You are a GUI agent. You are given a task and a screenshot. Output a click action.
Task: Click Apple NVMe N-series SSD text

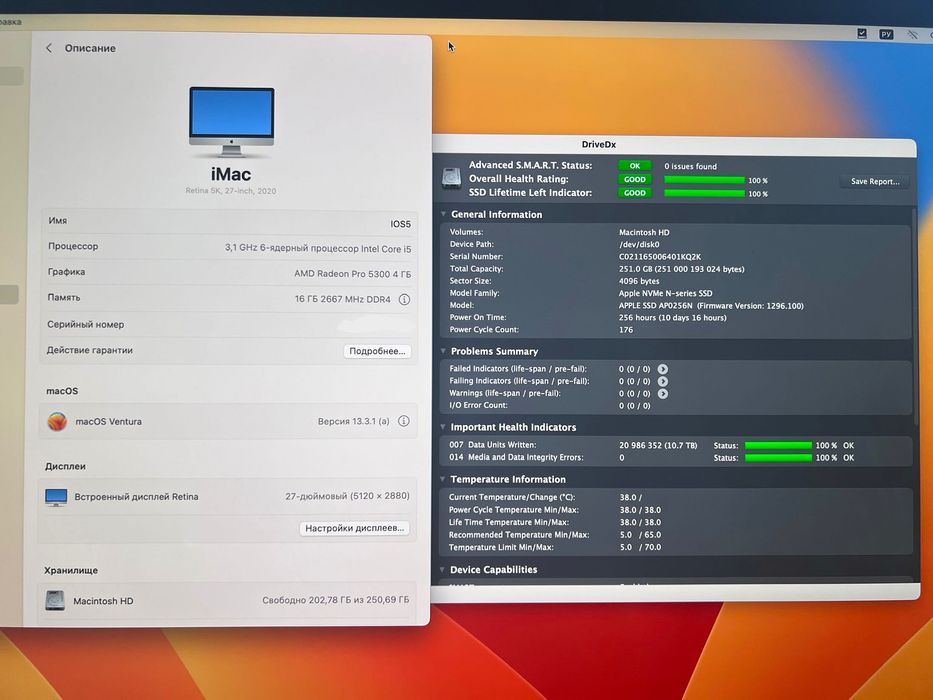[x=665, y=293]
